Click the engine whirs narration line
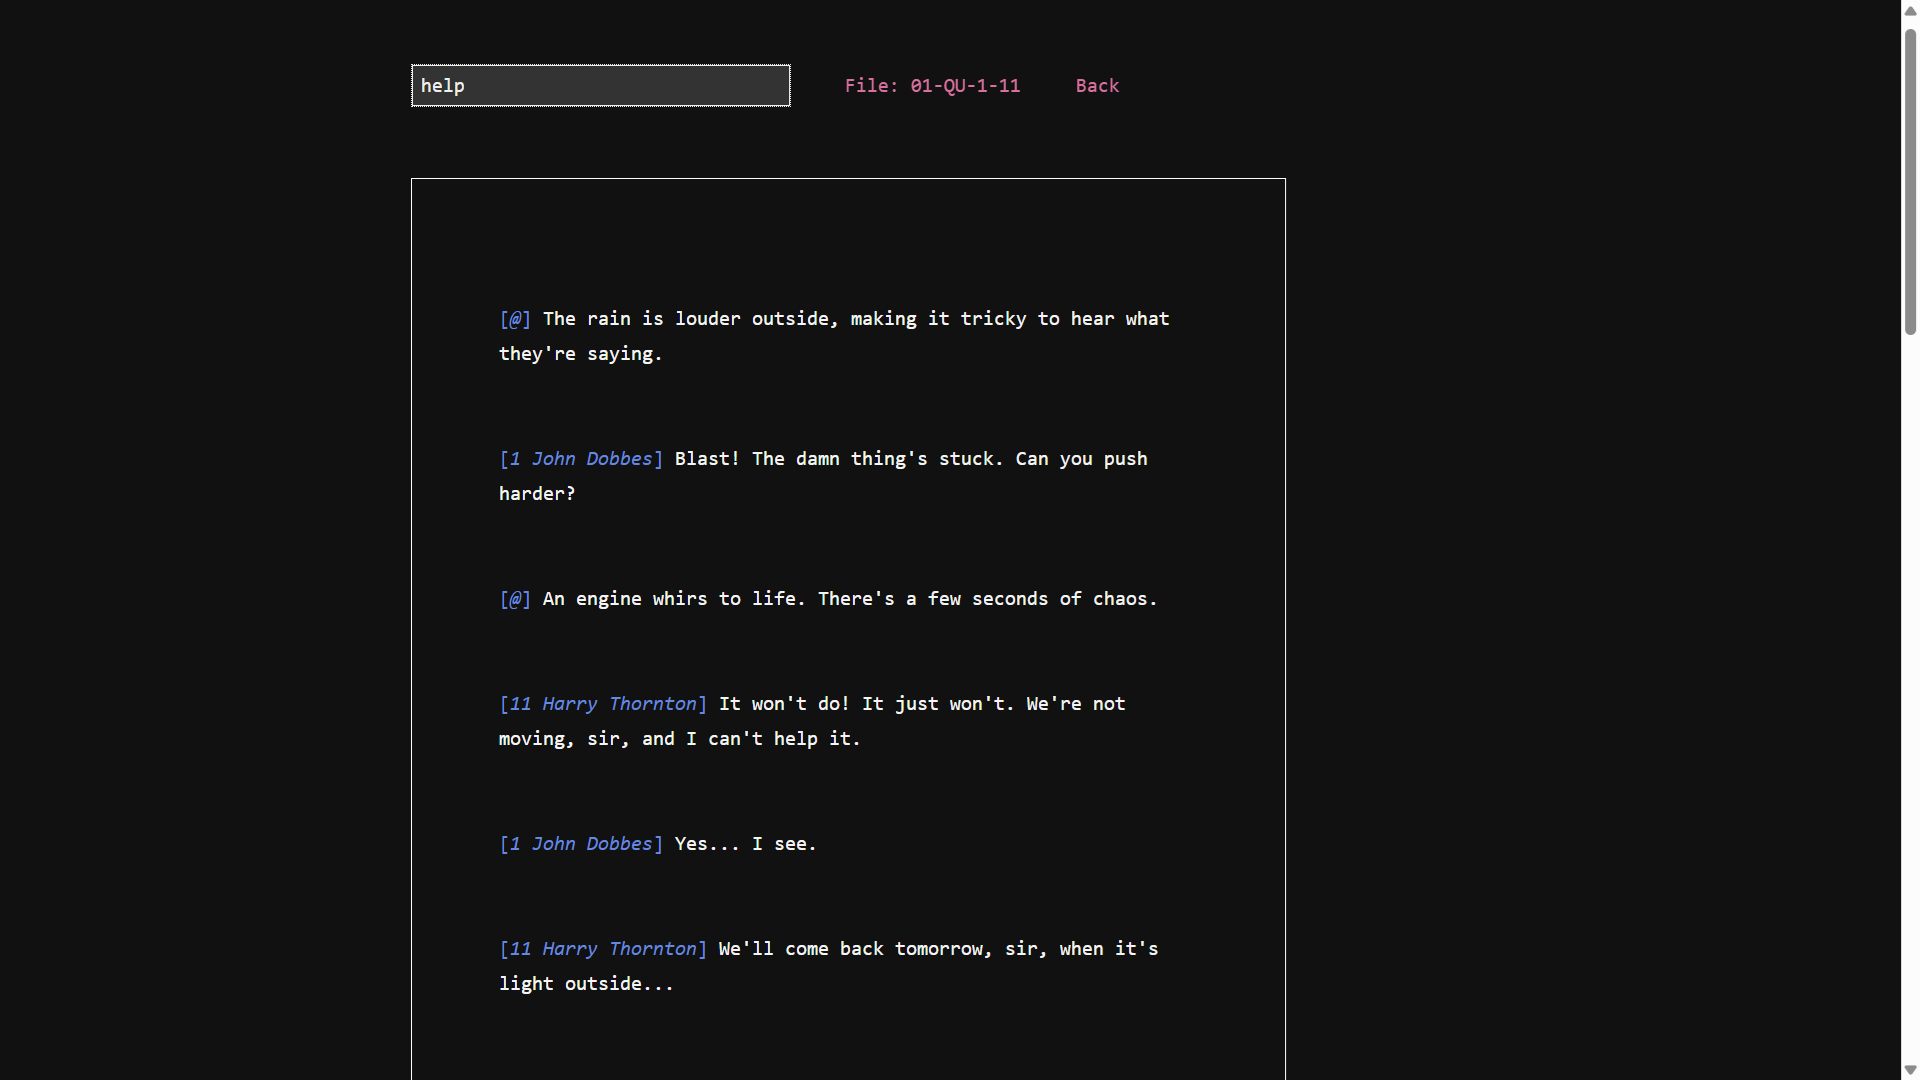The width and height of the screenshot is (1920, 1080). coord(850,599)
